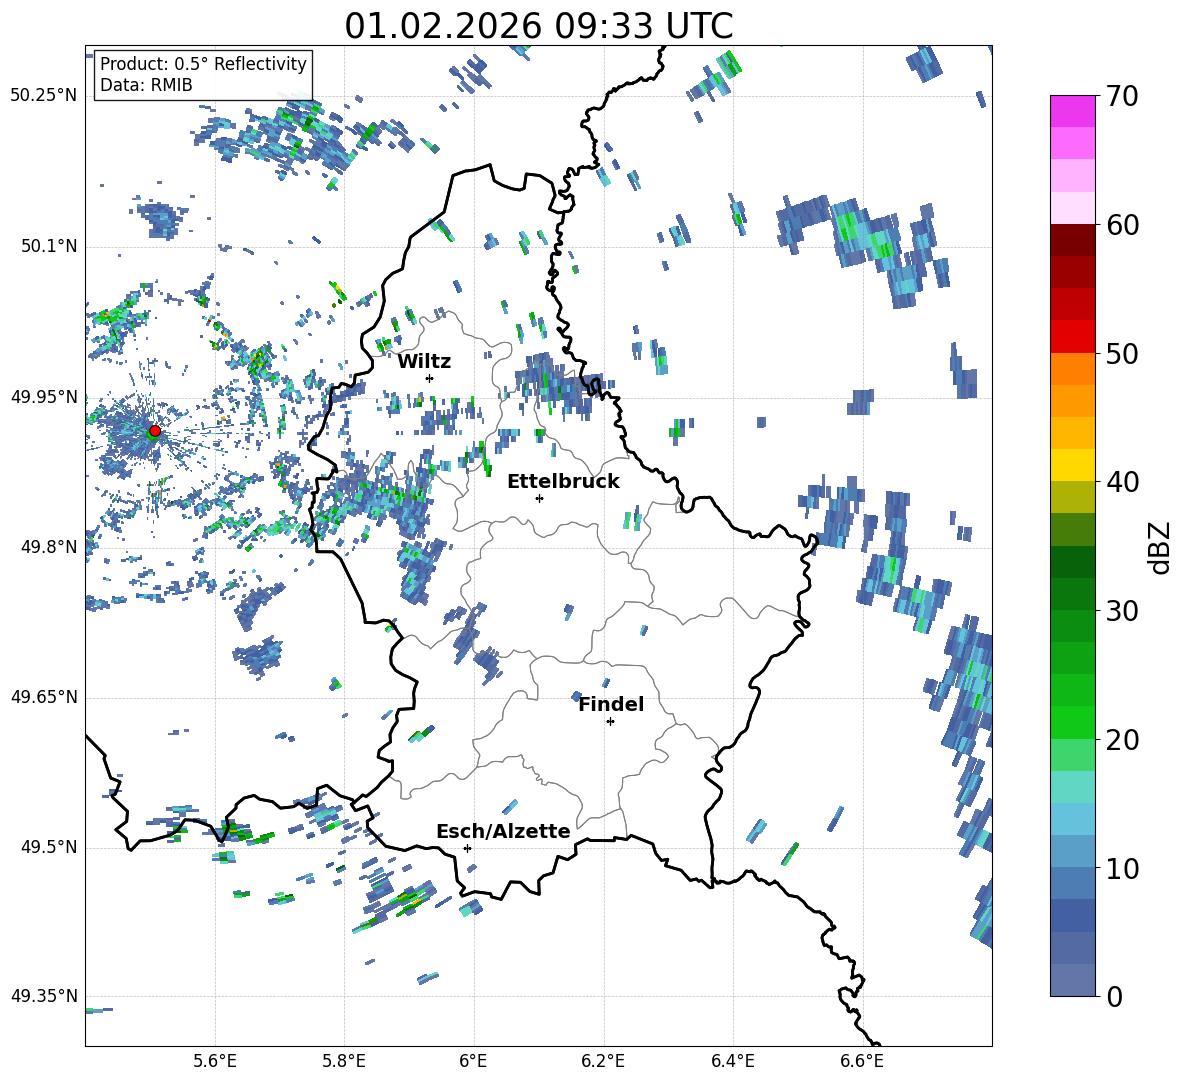The height and width of the screenshot is (1081, 1184).
Task: Click the 5.6°E longitude label
Action: pos(215,1061)
